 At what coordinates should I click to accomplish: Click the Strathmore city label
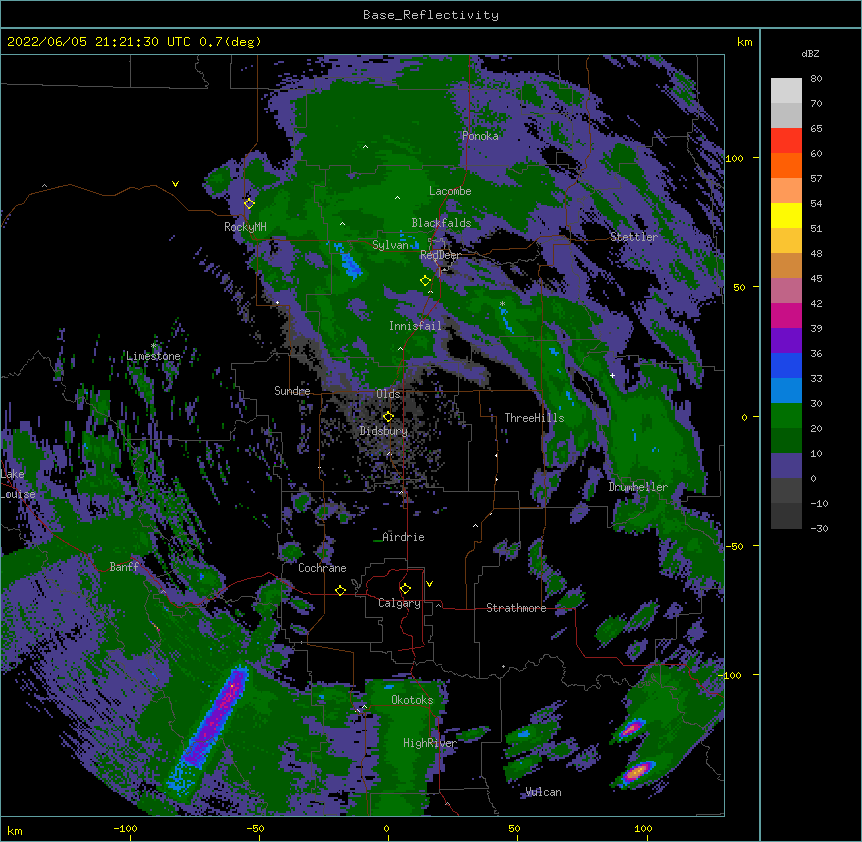click(x=516, y=608)
